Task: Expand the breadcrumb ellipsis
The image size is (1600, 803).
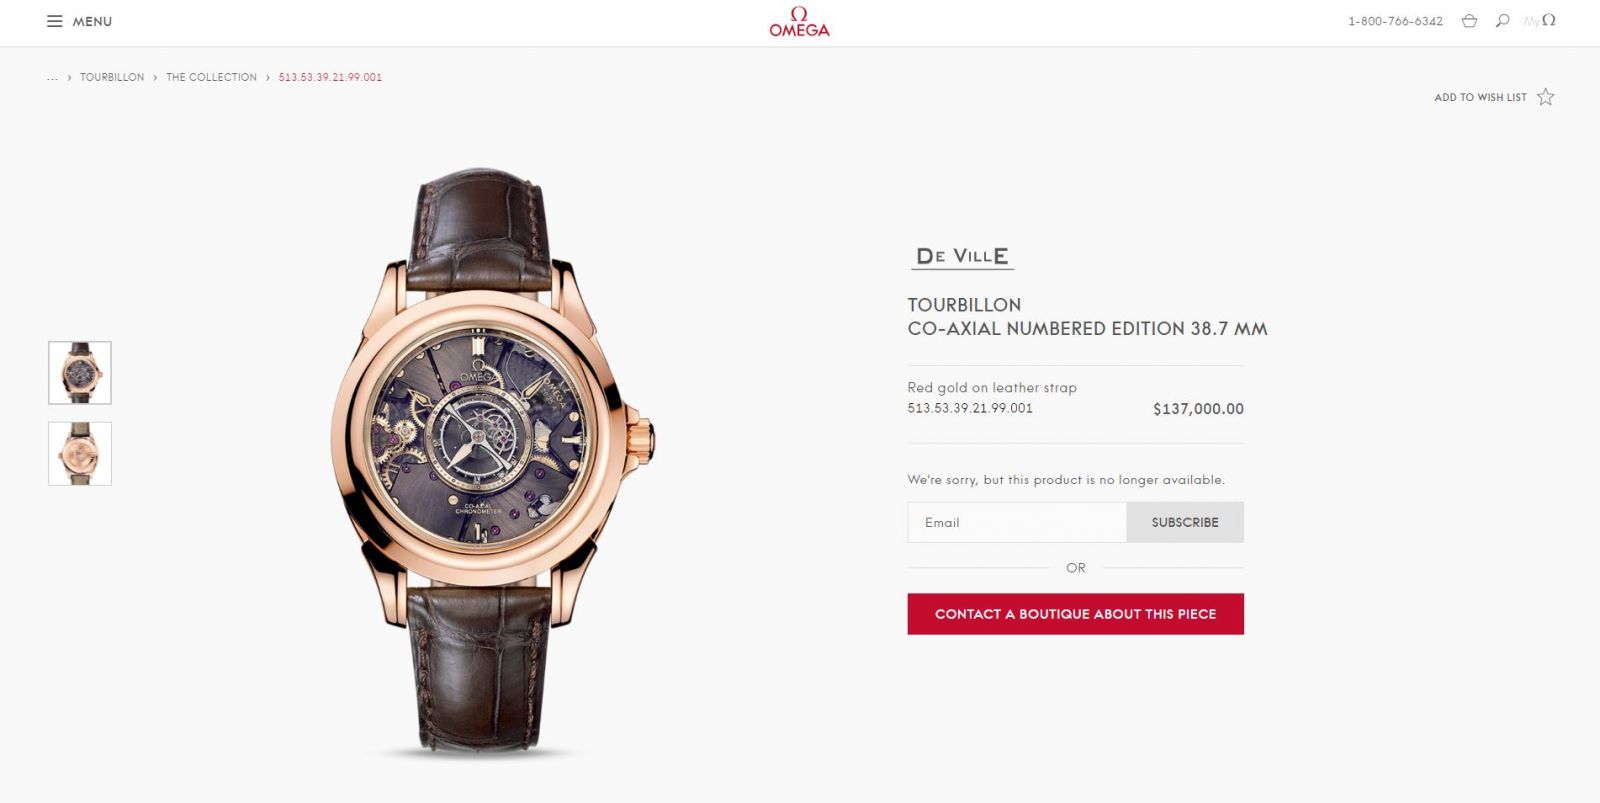Action: coord(52,77)
